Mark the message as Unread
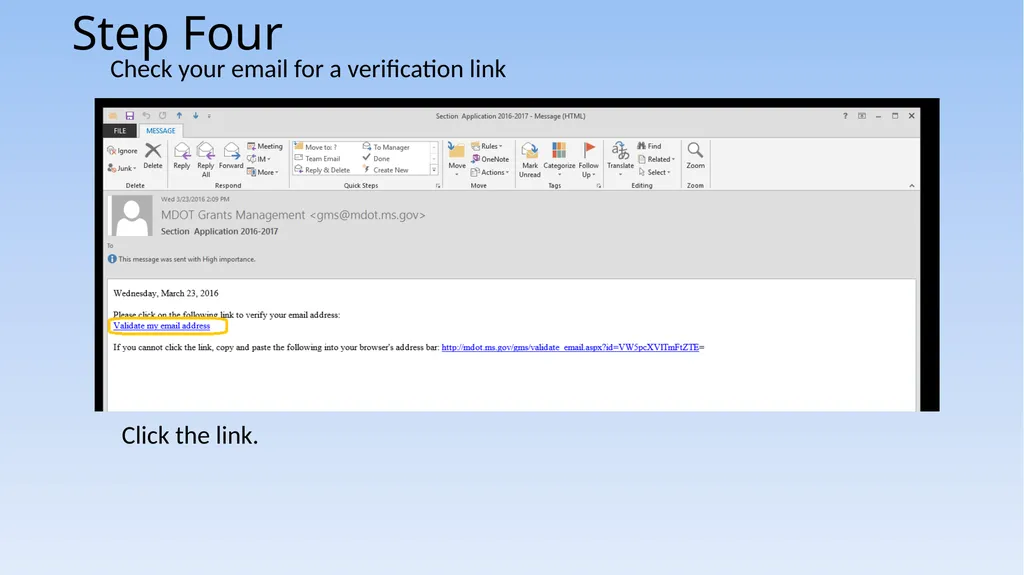 click(x=530, y=160)
